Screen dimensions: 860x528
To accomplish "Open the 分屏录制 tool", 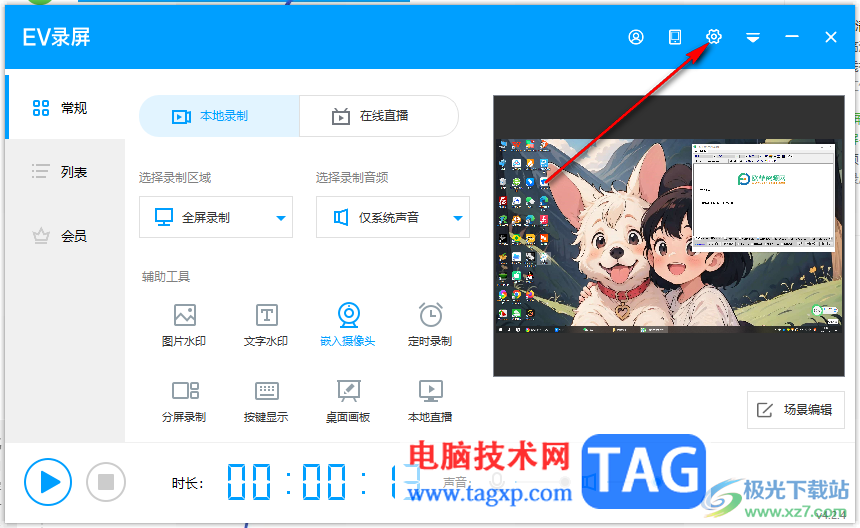I will pos(184,401).
